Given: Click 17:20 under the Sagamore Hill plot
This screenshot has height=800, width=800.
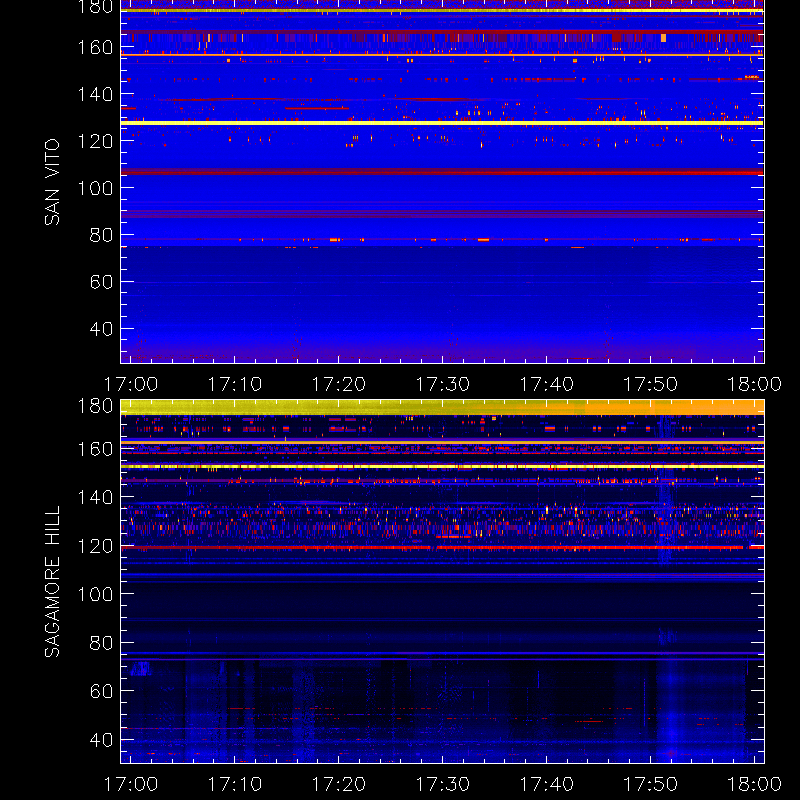Looking at the screenshot, I should (339, 784).
